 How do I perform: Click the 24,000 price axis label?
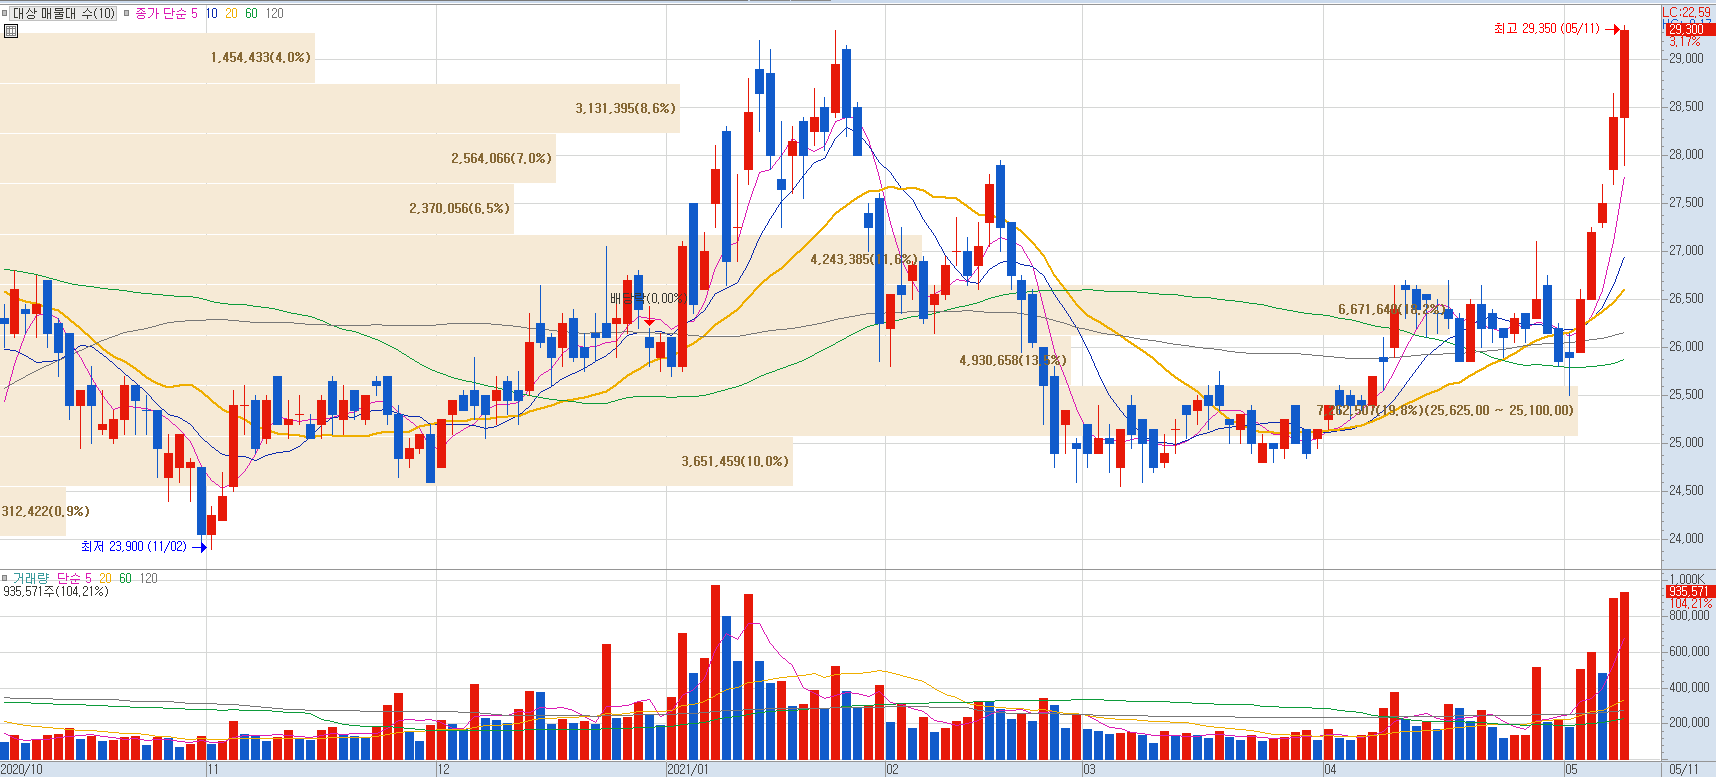point(1686,538)
